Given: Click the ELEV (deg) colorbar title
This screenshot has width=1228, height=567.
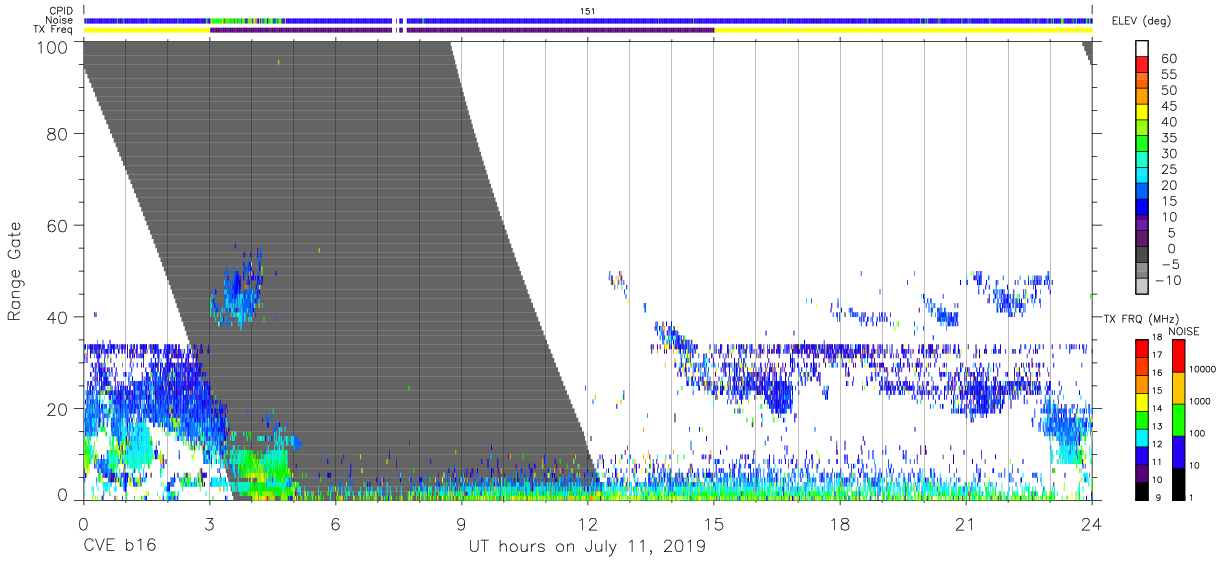Looking at the screenshot, I should [x=1139, y=20].
